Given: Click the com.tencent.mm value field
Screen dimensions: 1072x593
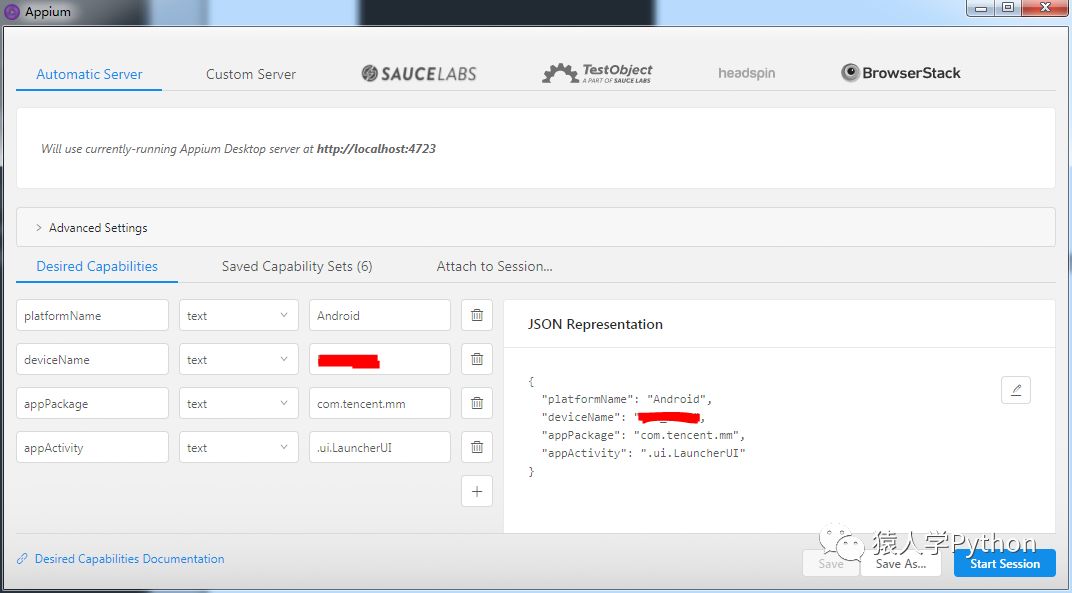Looking at the screenshot, I should pyautogui.click(x=379, y=404).
